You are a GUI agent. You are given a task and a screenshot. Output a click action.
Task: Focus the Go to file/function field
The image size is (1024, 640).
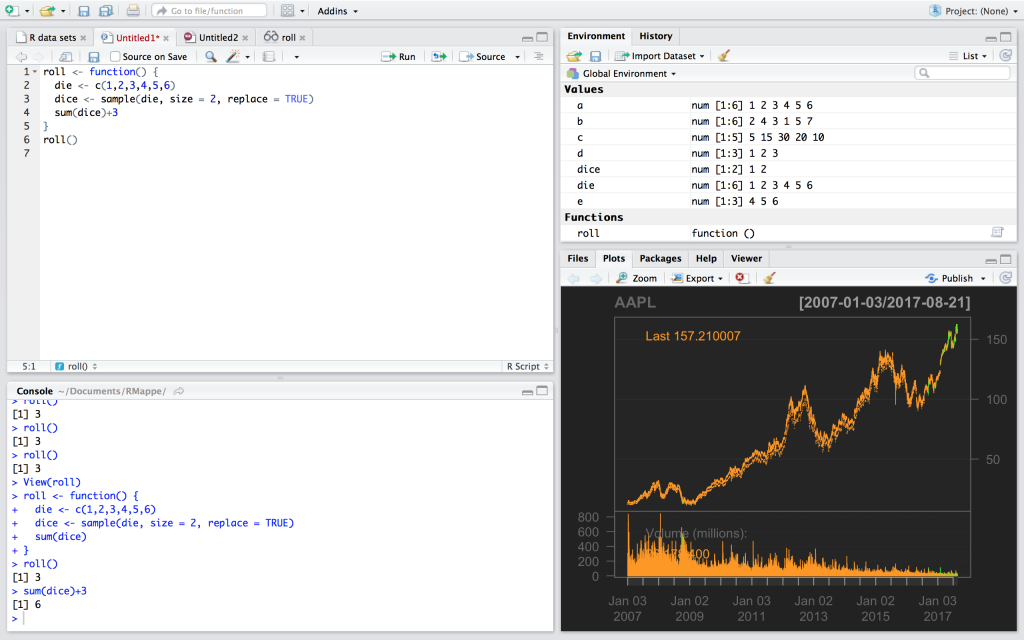[x=210, y=11]
